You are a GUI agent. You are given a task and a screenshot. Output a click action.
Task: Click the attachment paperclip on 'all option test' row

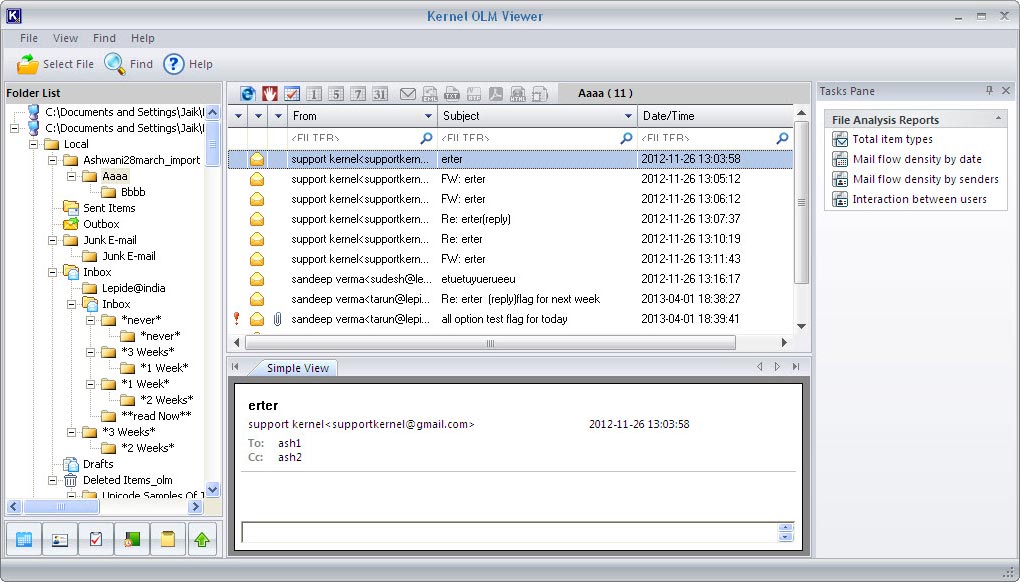pos(277,319)
